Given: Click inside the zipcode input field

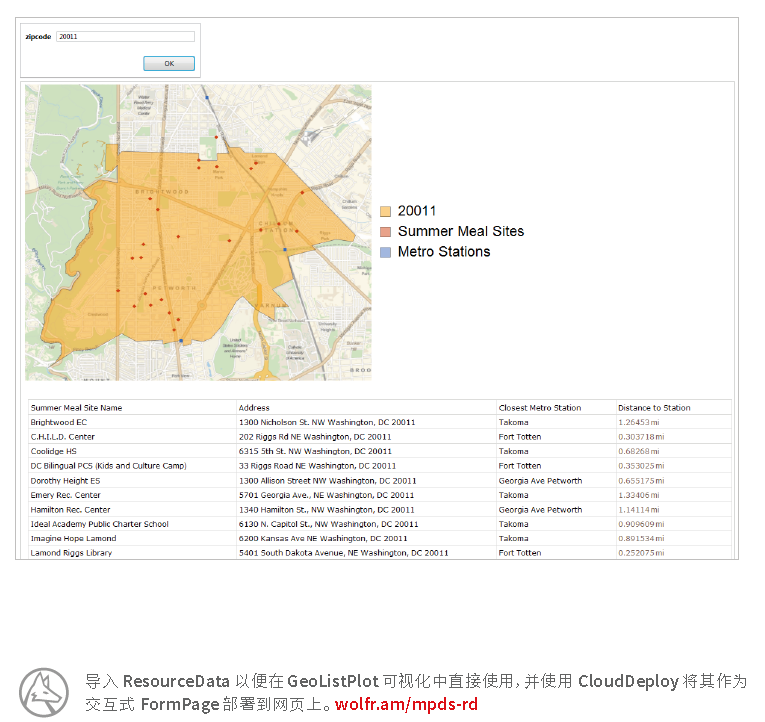Looking at the screenshot, I should [x=125, y=37].
